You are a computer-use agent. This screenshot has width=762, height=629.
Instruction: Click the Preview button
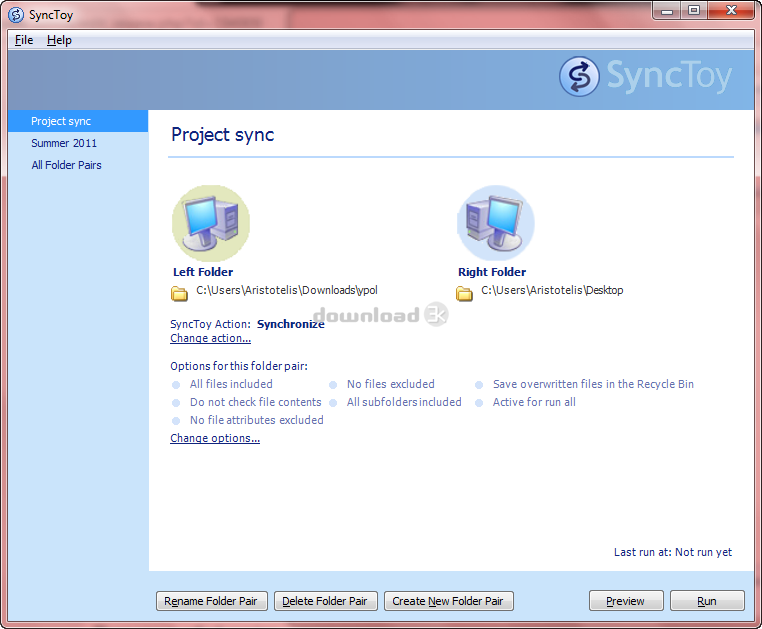626,601
